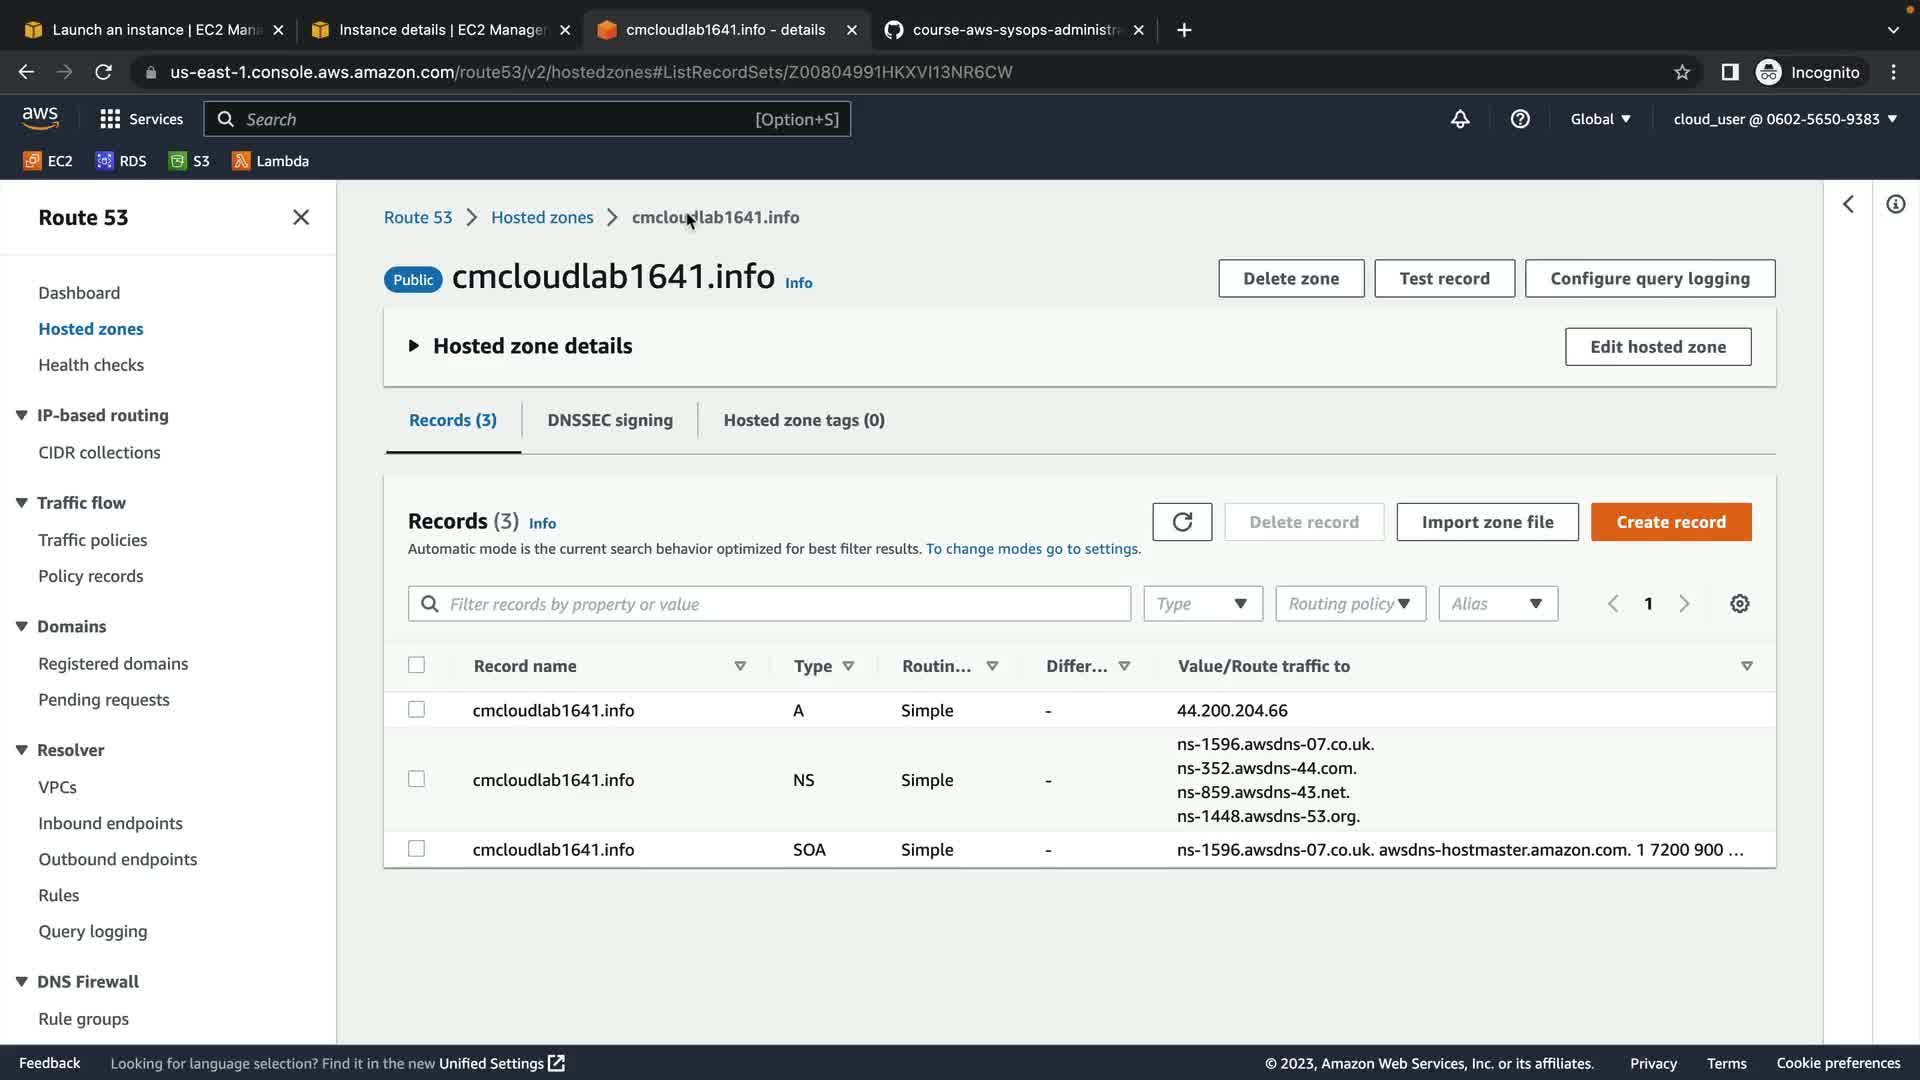Open the Services grid menu
The height and width of the screenshot is (1080, 1920).
pos(110,119)
